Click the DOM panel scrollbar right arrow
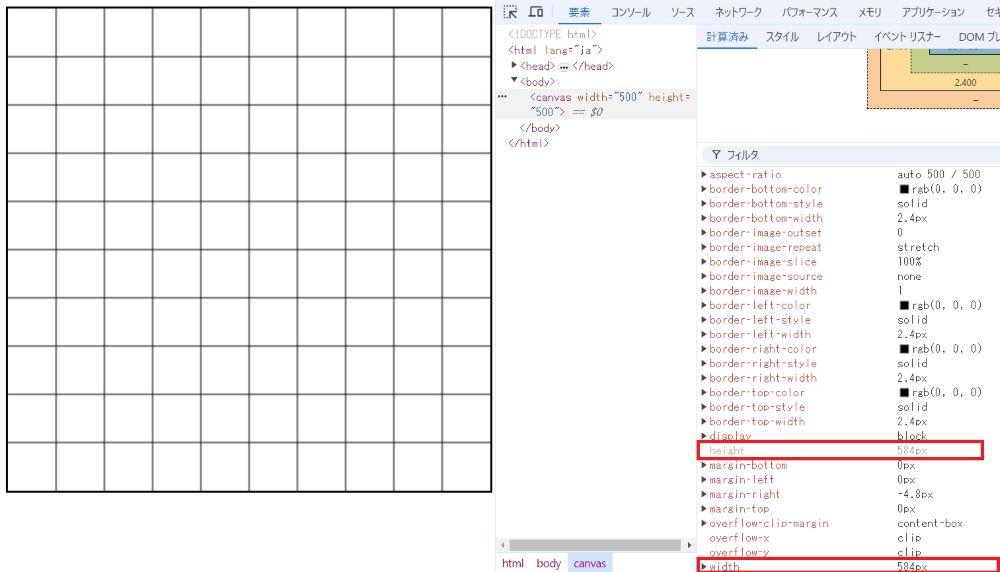Viewport: 1000px width, 572px height. pos(689,545)
